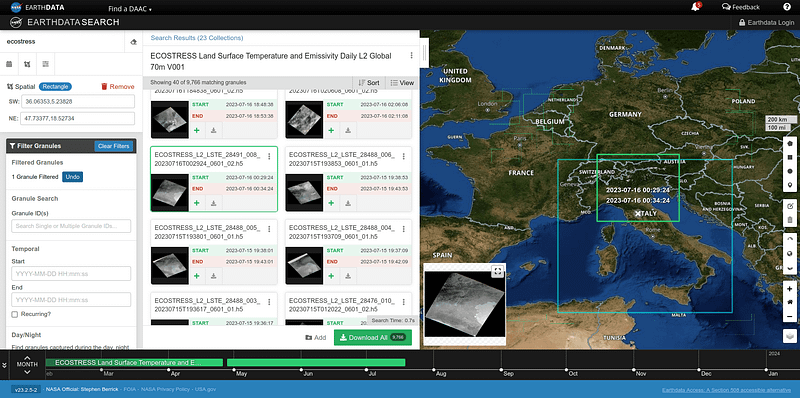800x398 pixels.
Task: Click Download All granules button
Action: coord(372,337)
